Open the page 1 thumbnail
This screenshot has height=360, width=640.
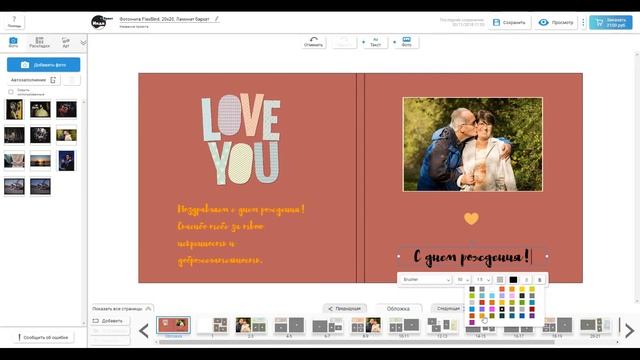coord(212,326)
